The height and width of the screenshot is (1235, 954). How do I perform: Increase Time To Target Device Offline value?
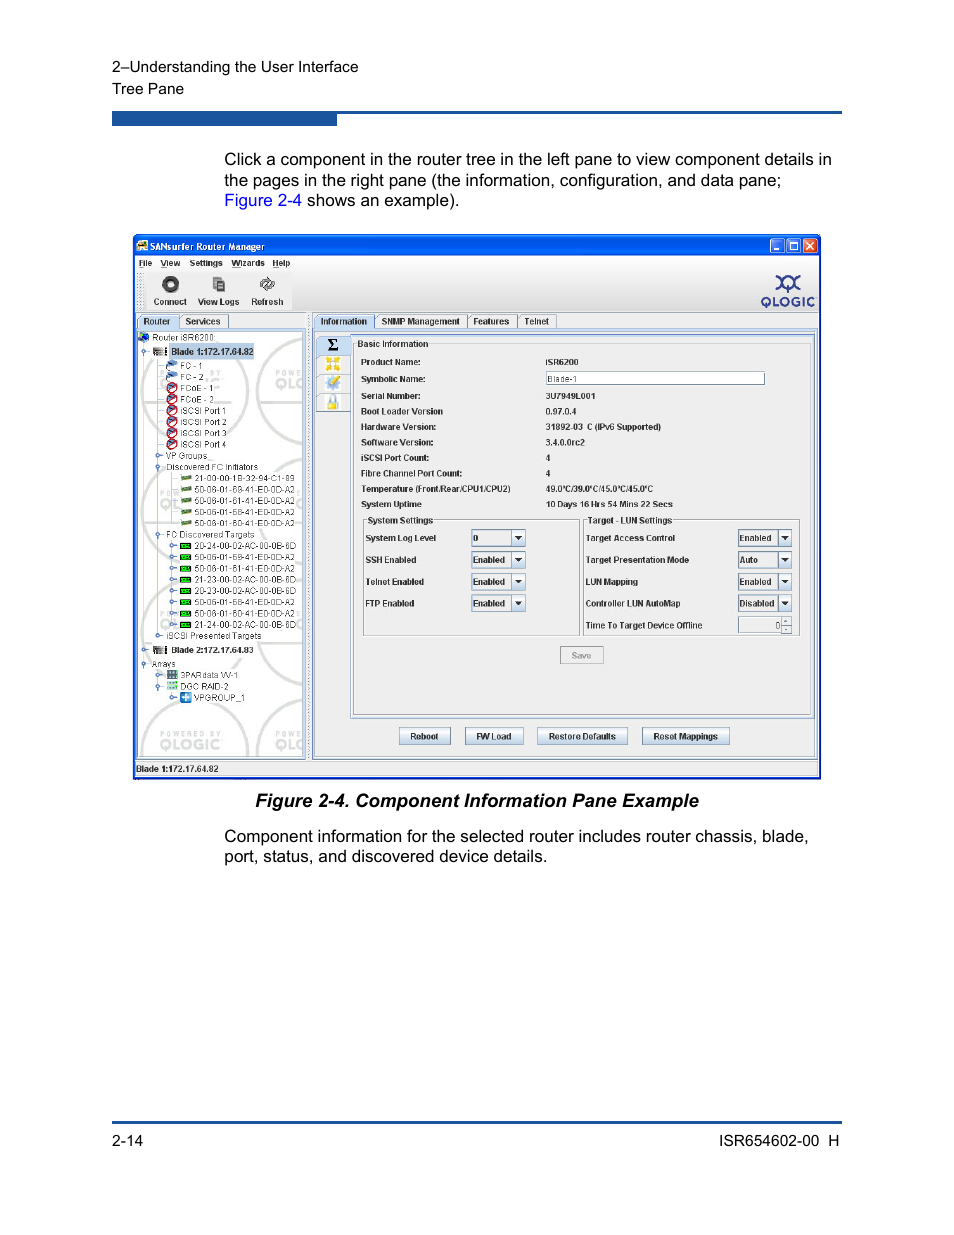(x=786, y=621)
